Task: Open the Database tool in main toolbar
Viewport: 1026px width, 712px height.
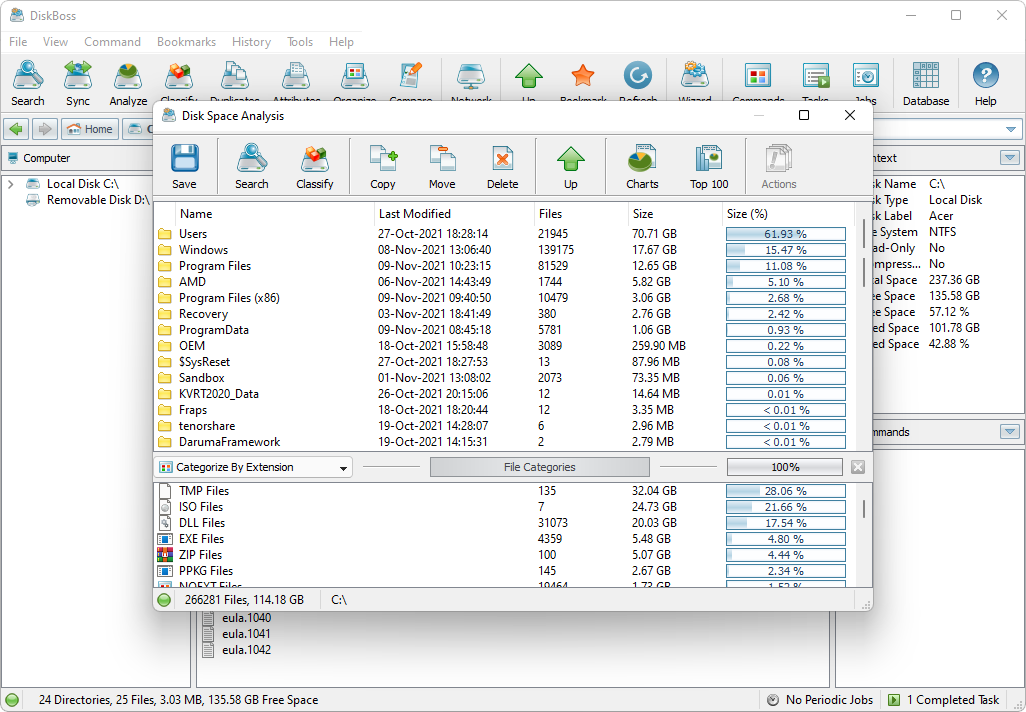Action: [x=926, y=83]
